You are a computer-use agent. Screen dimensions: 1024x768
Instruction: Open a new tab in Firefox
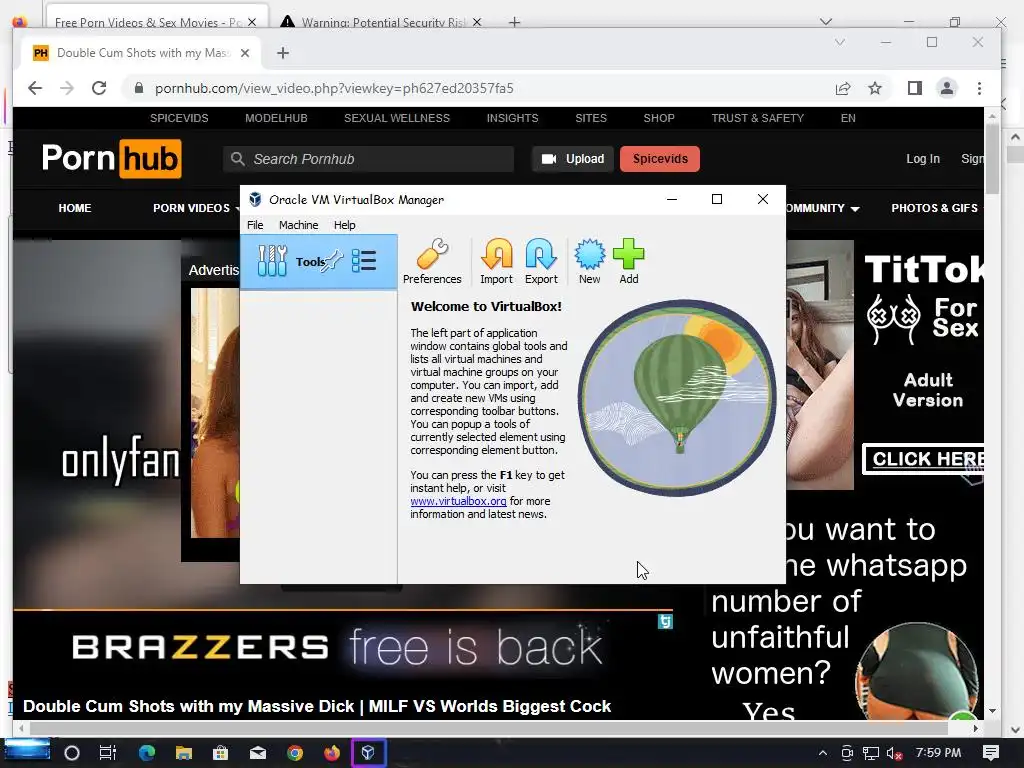[x=515, y=22]
